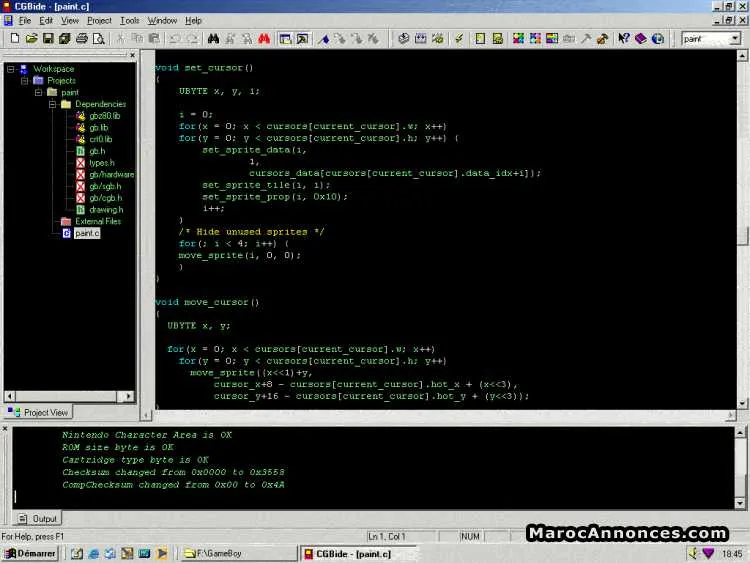Viewport: 750px width, 563px height.
Task: Switch to the Output tab
Action: click(x=38, y=519)
